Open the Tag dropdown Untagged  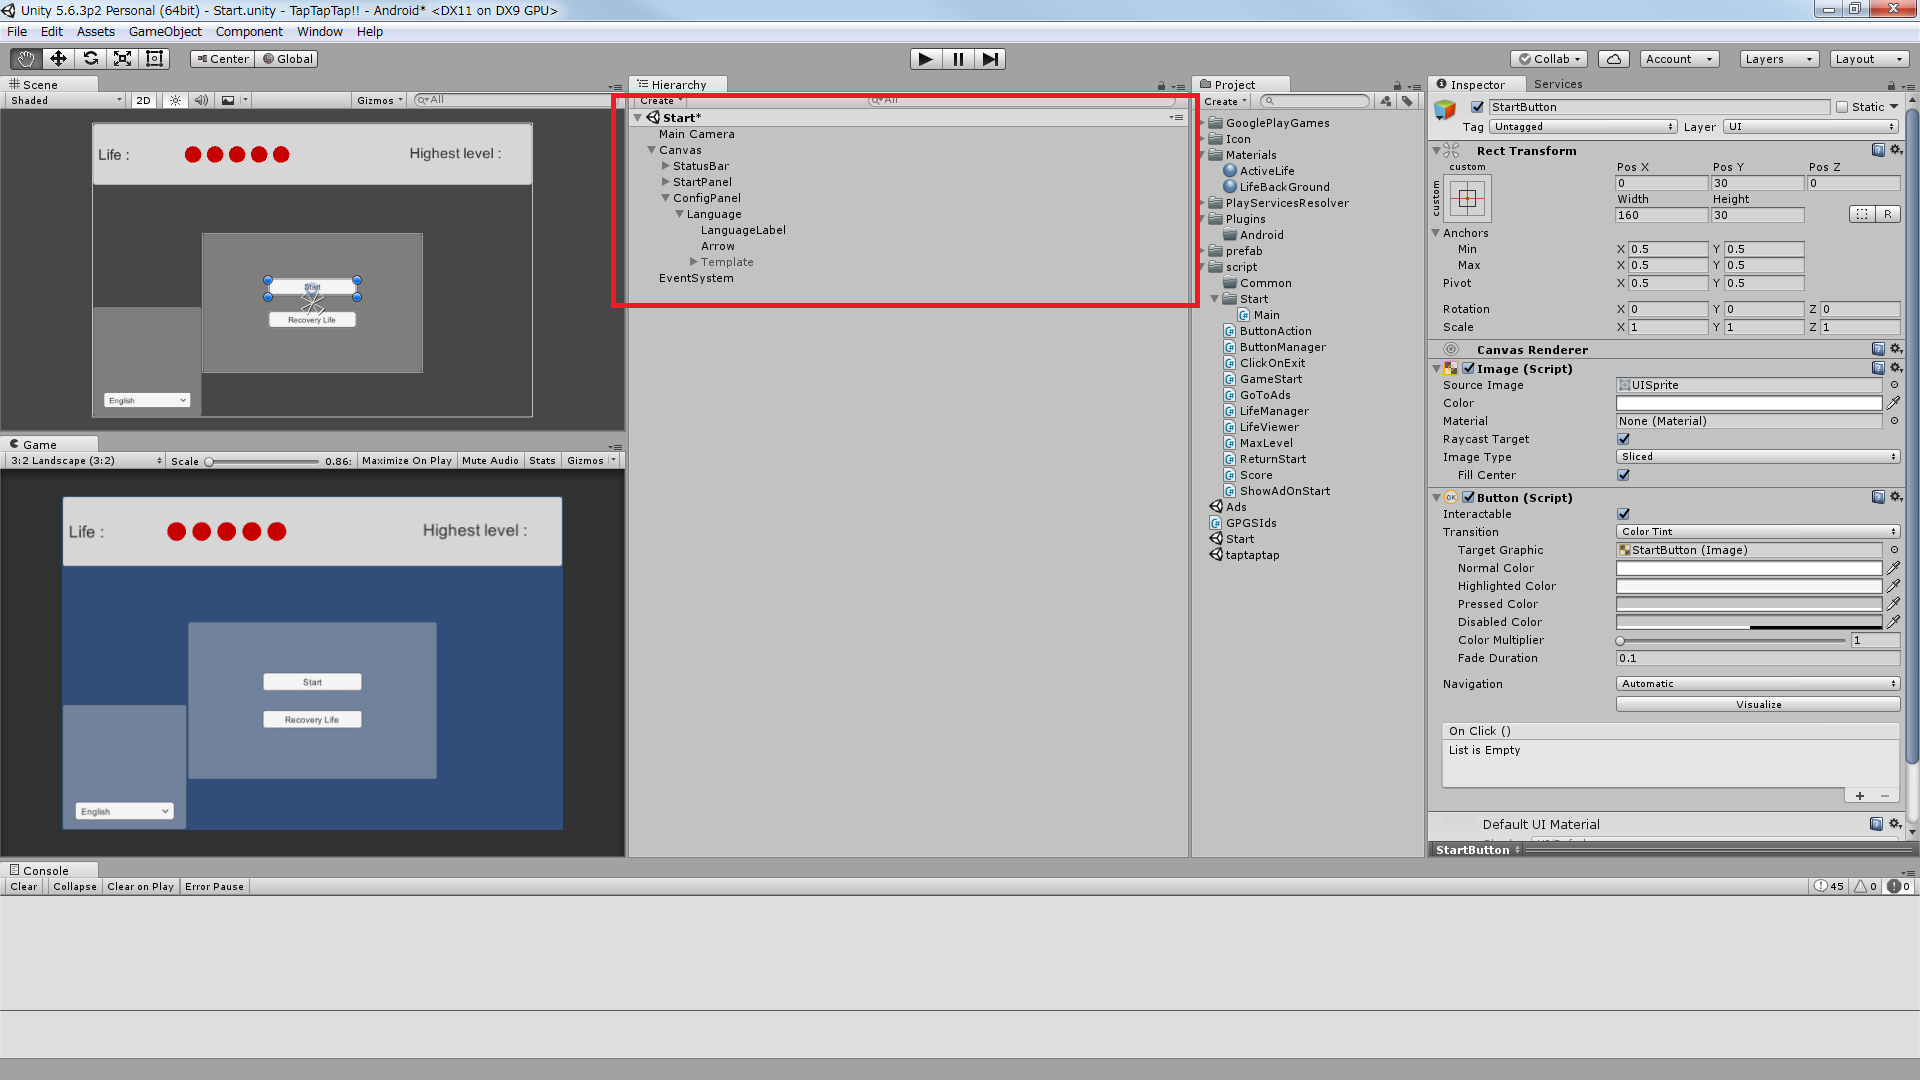pyautogui.click(x=1583, y=127)
